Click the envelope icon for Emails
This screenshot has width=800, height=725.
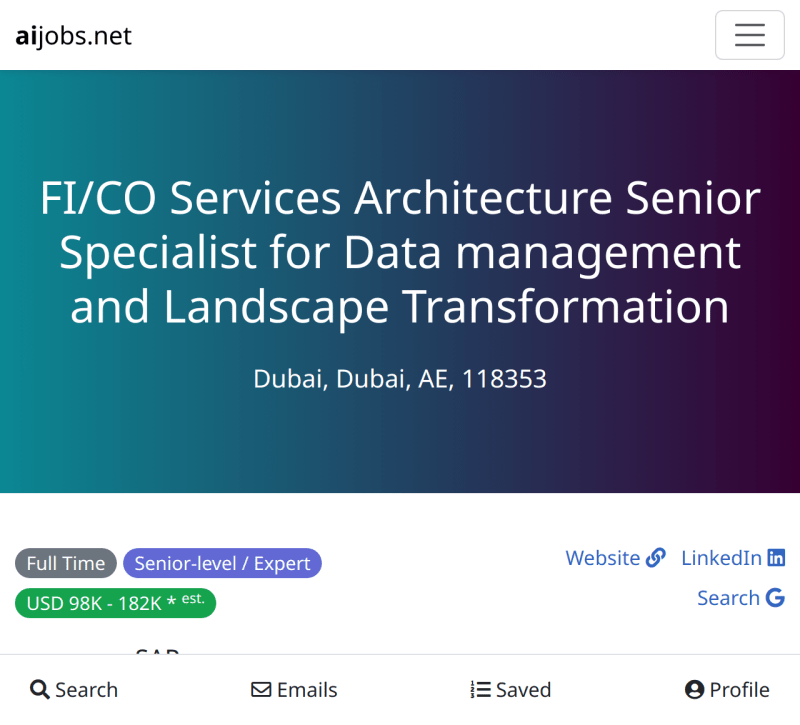(261, 690)
